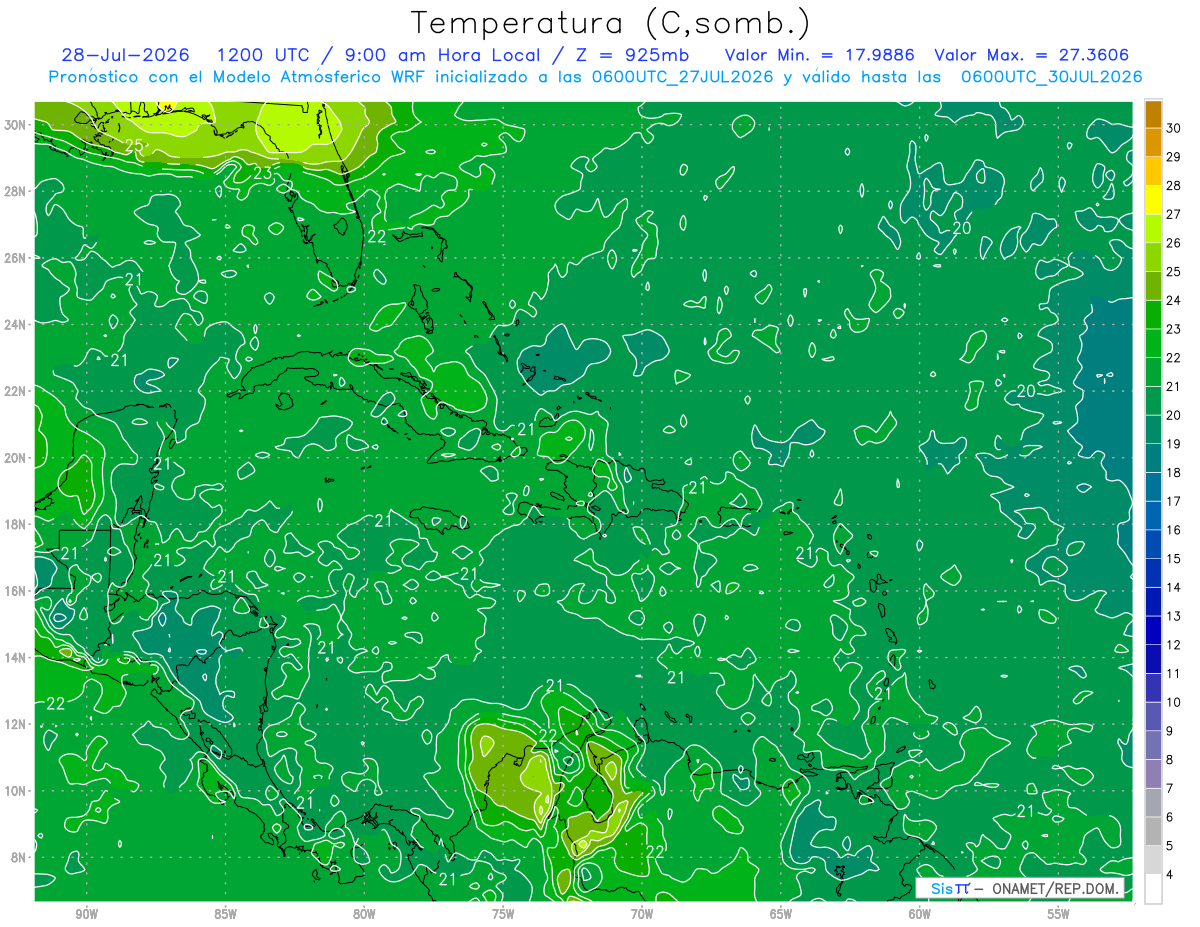Pick the white swatch below 4 on scale
This screenshot has height=927, width=1200.
(x=1153, y=889)
